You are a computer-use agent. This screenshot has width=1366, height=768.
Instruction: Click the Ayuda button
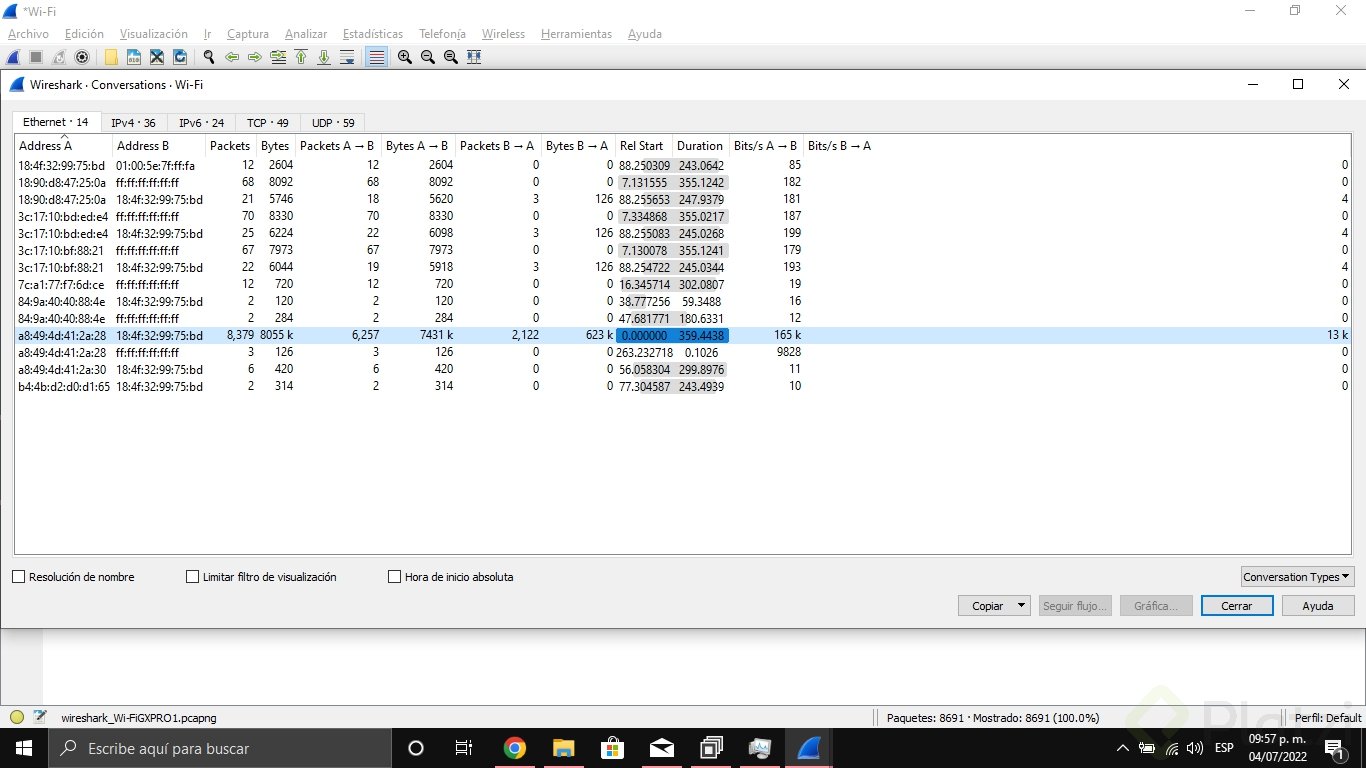pos(1318,606)
